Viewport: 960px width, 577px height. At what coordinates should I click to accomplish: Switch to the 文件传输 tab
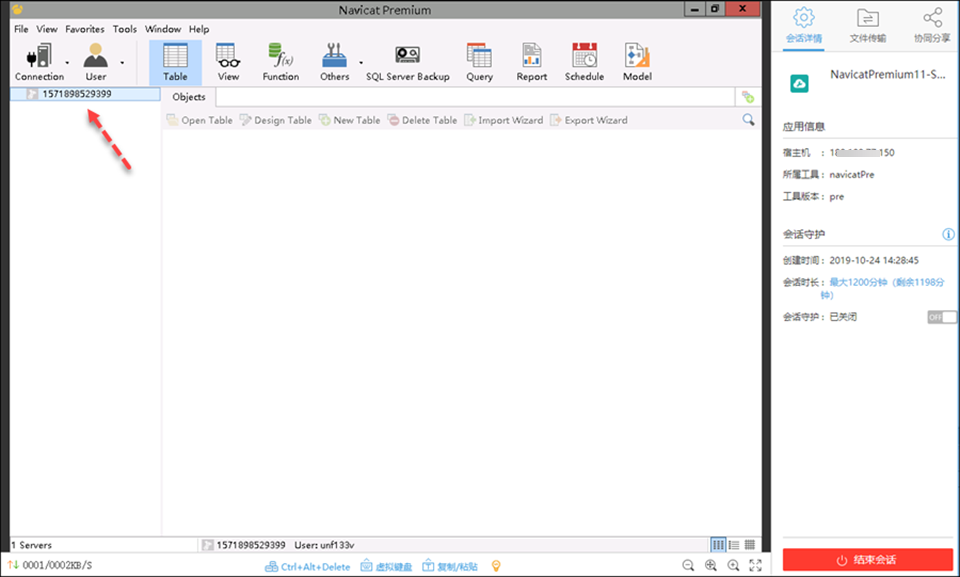[x=867, y=25]
